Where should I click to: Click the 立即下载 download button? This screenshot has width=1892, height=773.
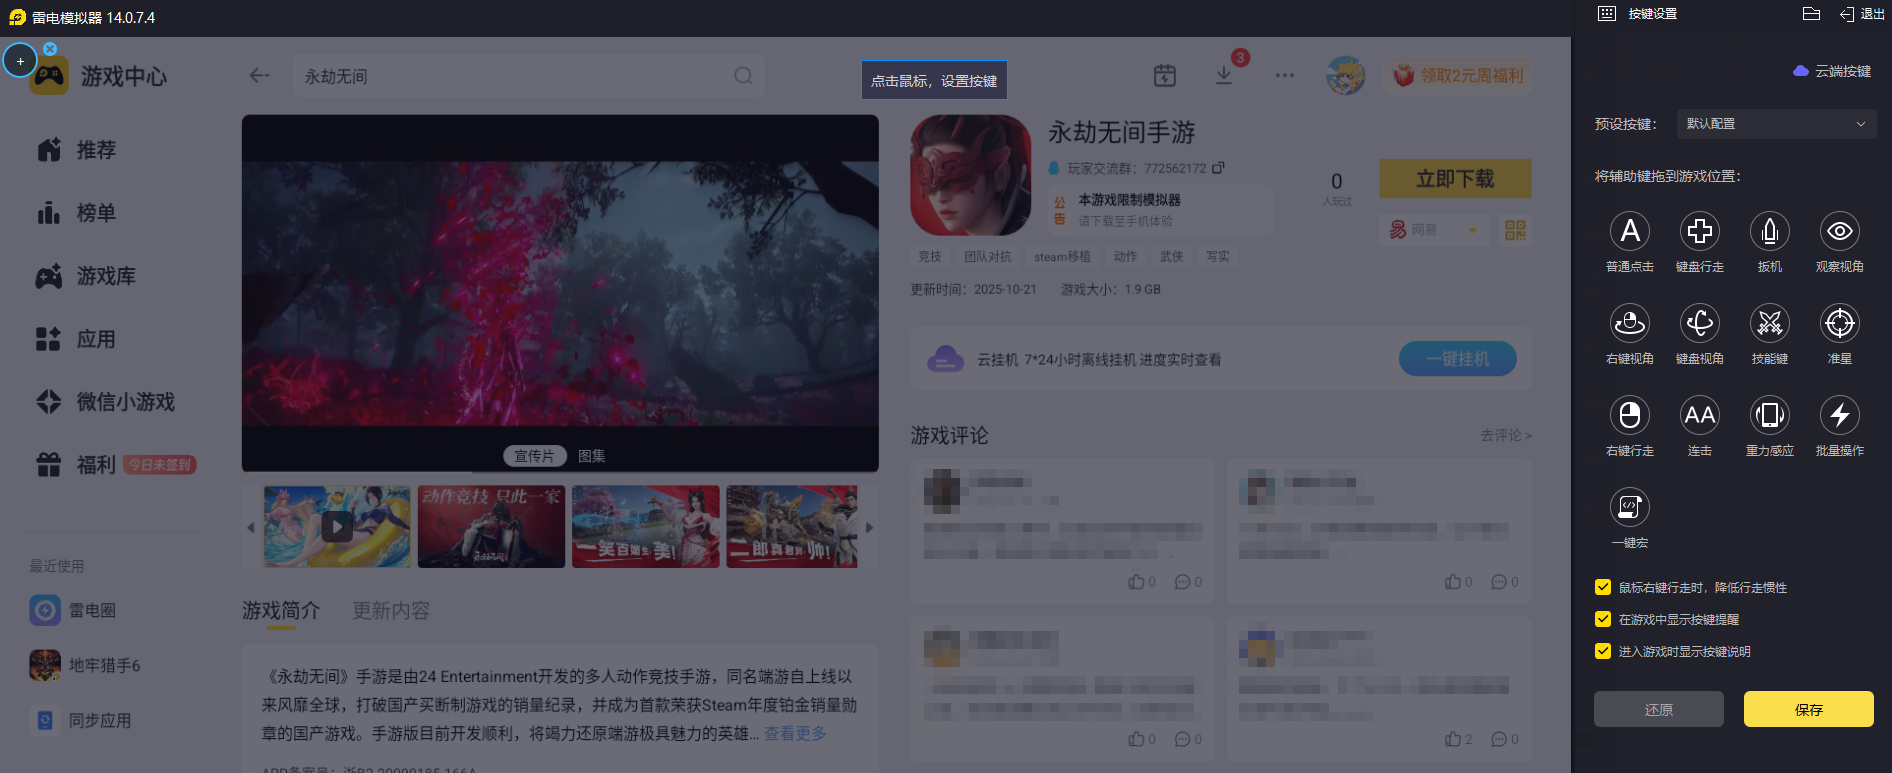coord(1455,179)
